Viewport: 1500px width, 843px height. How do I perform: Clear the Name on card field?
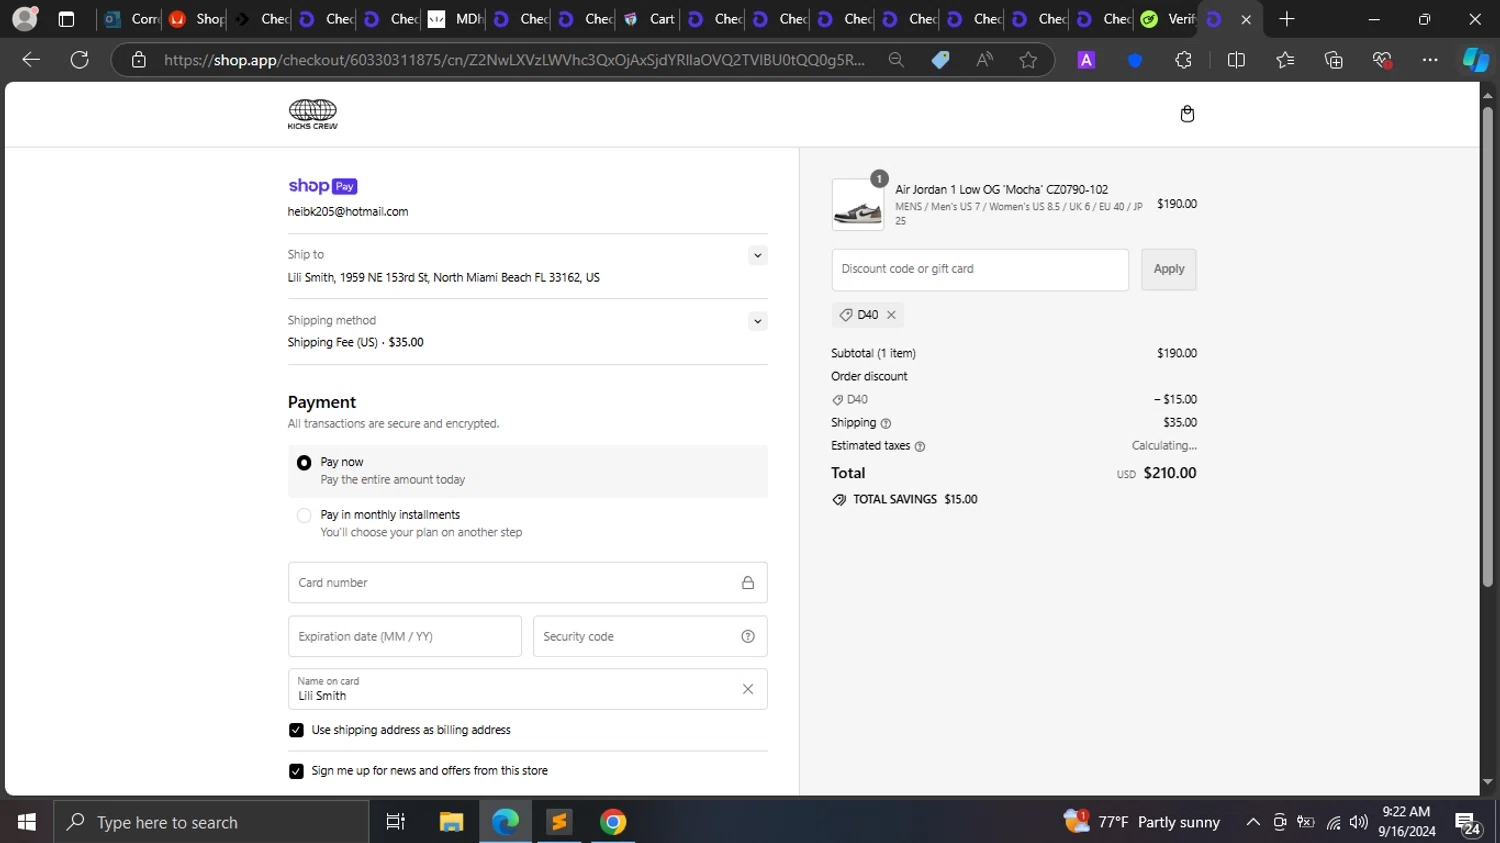click(748, 689)
